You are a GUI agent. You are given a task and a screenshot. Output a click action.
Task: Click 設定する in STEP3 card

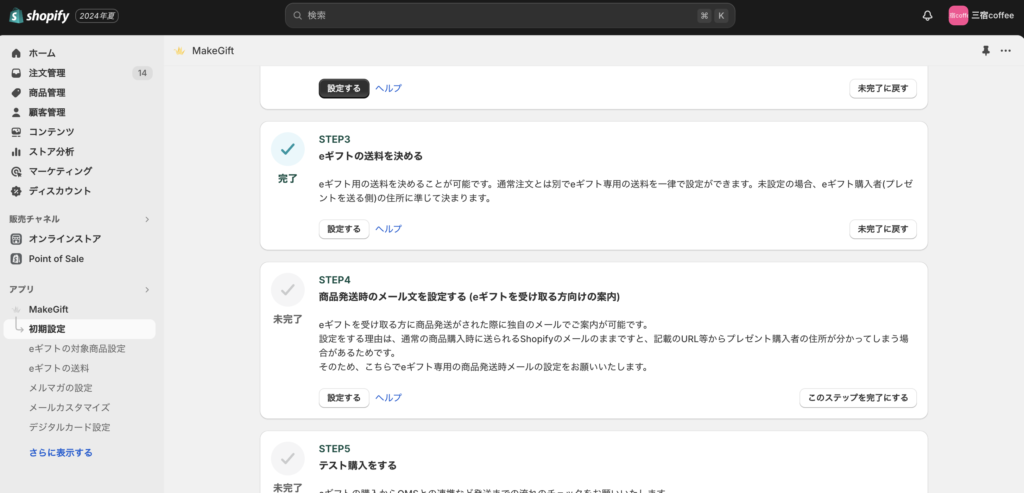[344, 229]
